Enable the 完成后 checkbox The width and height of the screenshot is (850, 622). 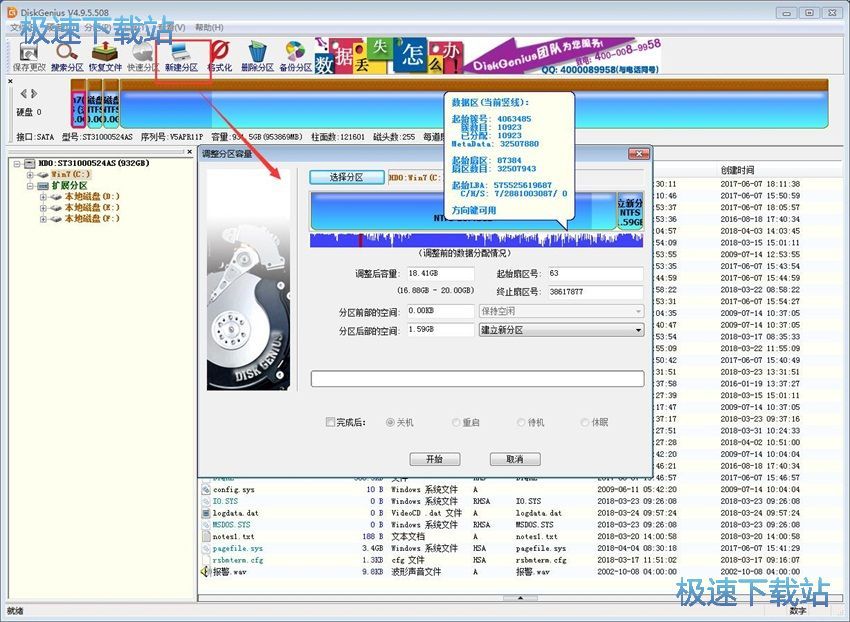330,422
